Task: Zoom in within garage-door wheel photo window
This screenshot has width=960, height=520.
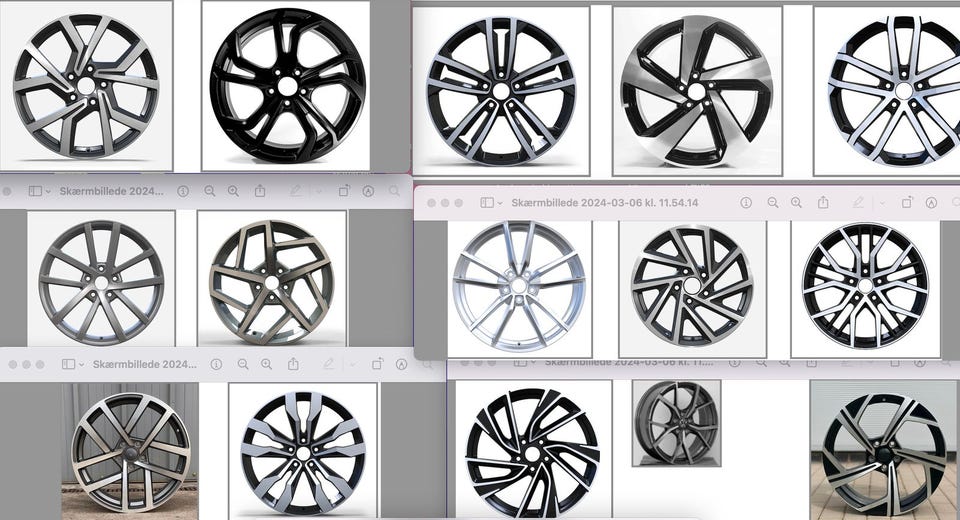Action: tap(266, 364)
